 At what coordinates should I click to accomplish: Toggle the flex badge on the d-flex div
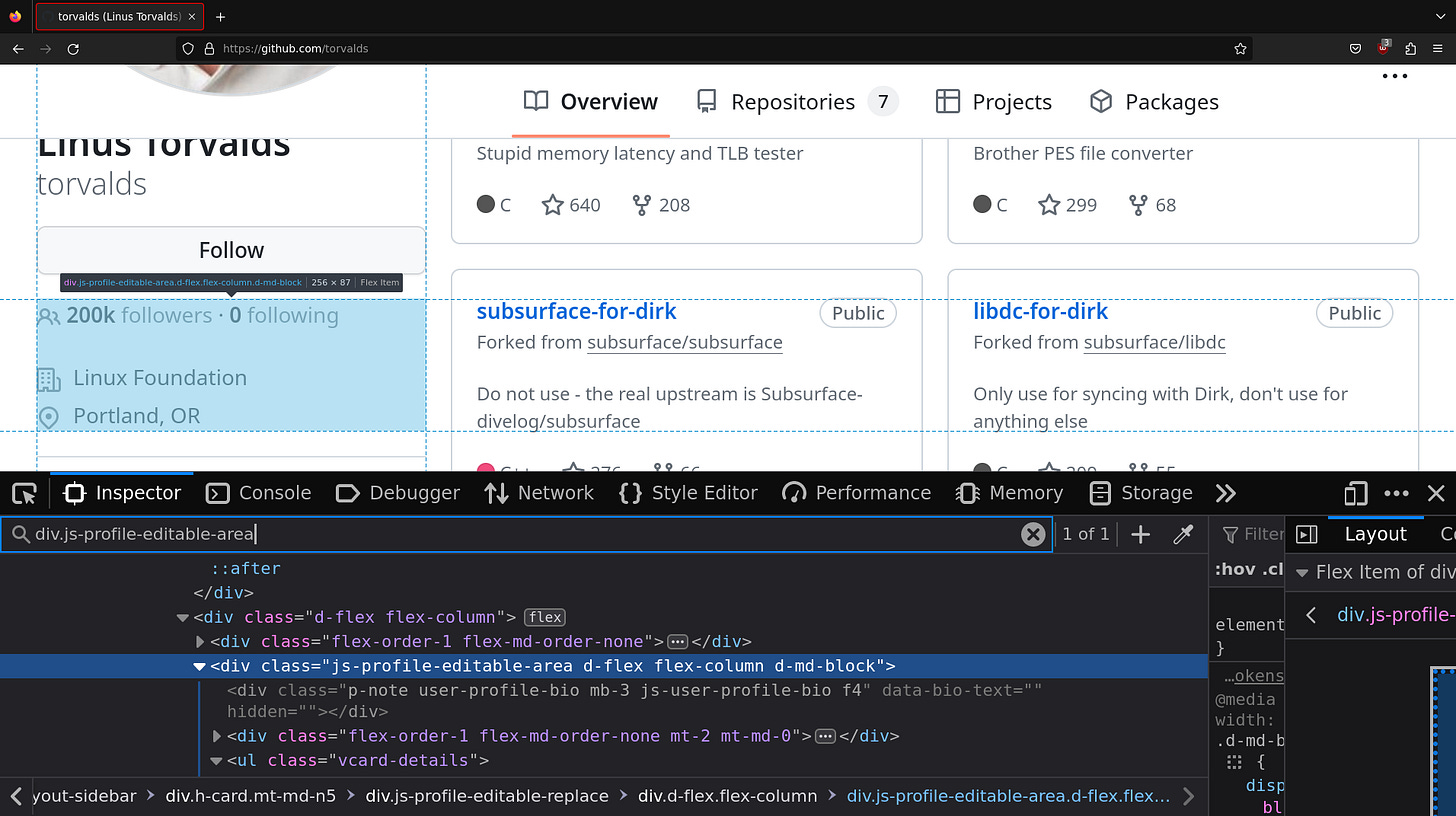click(545, 617)
